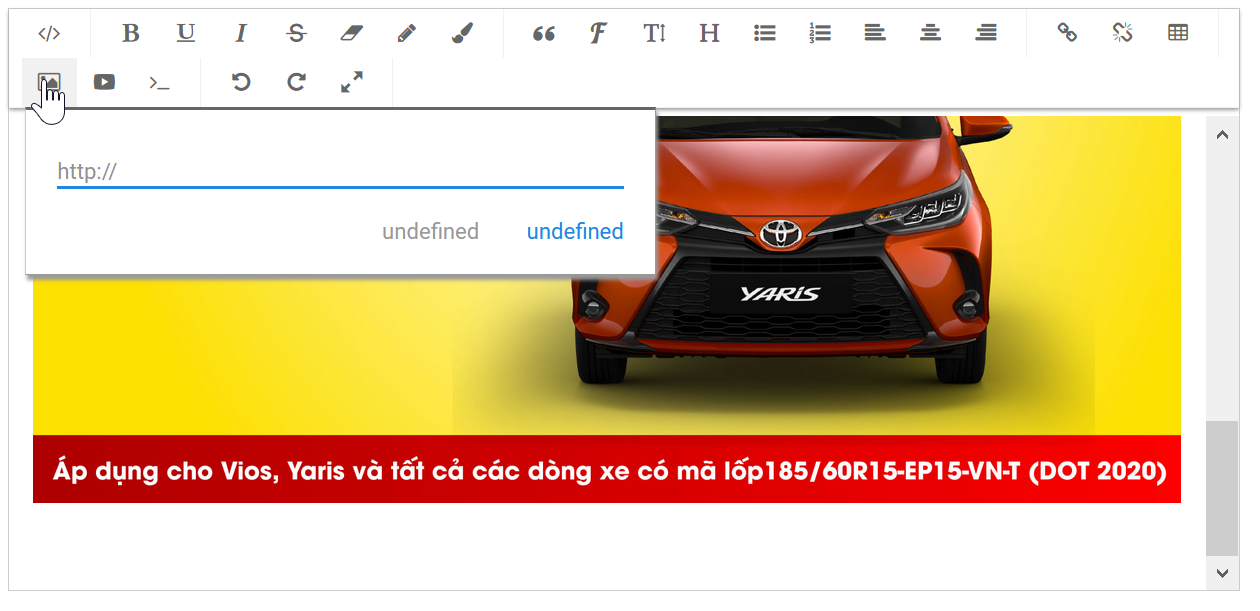Focus the http:// image URL field

coord(340,172)
